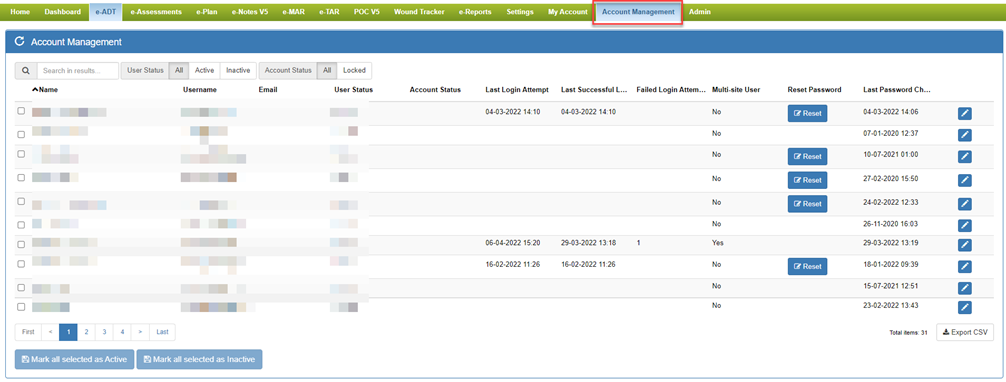Go to the Settings tab
This screenshot has width=1006, height=382.
[520, 12]
